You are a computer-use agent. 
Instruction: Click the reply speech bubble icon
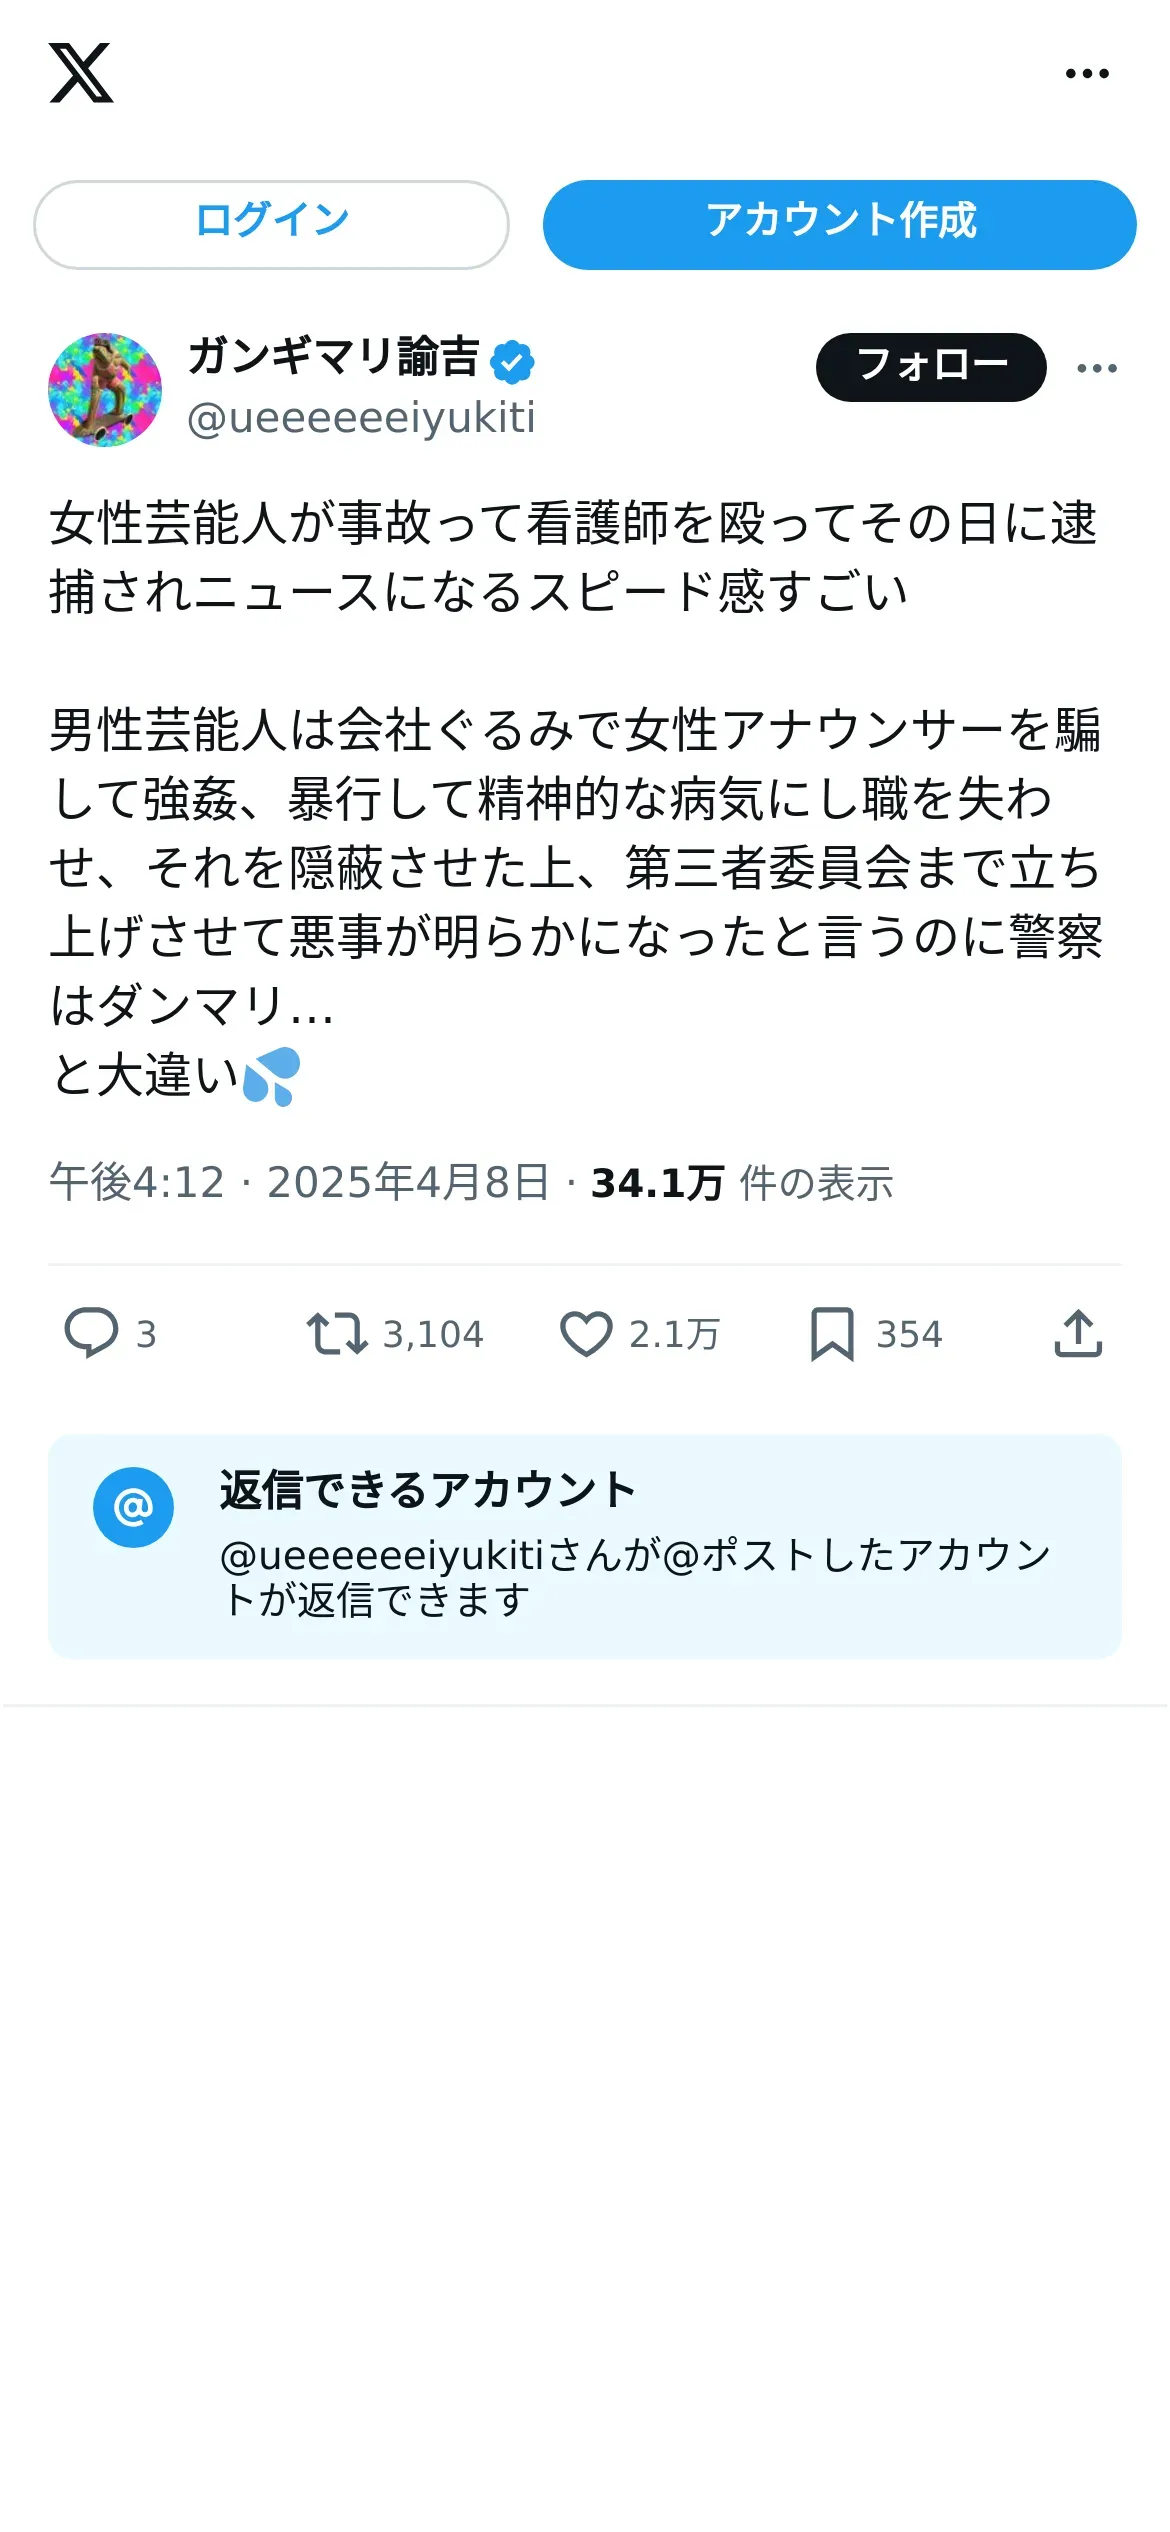pos(91,1333)
